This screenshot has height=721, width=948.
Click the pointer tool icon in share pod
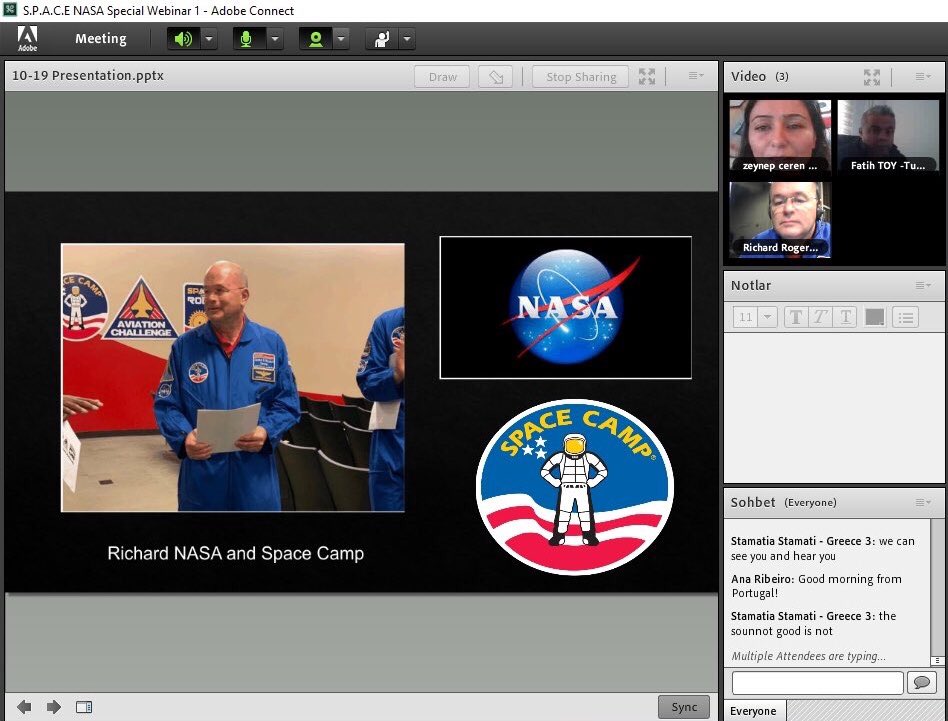click(496, 77)
